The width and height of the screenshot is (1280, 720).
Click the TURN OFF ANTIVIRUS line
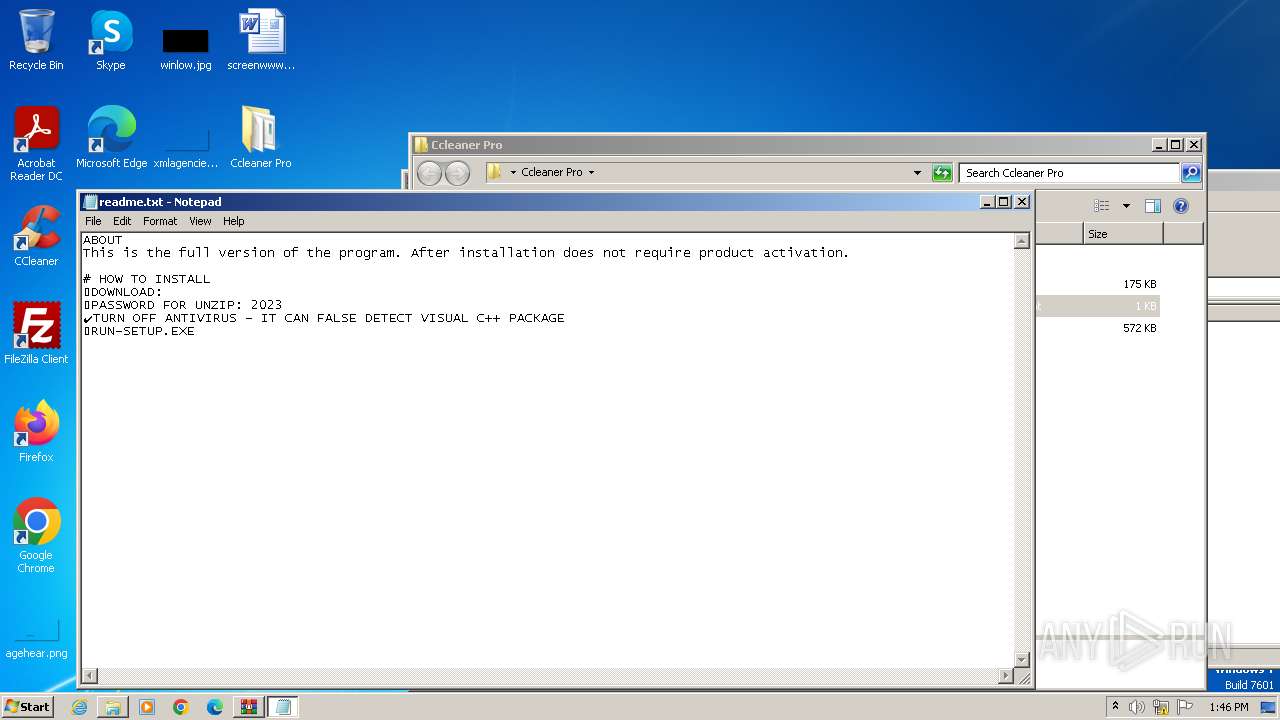tap(324, 318)
